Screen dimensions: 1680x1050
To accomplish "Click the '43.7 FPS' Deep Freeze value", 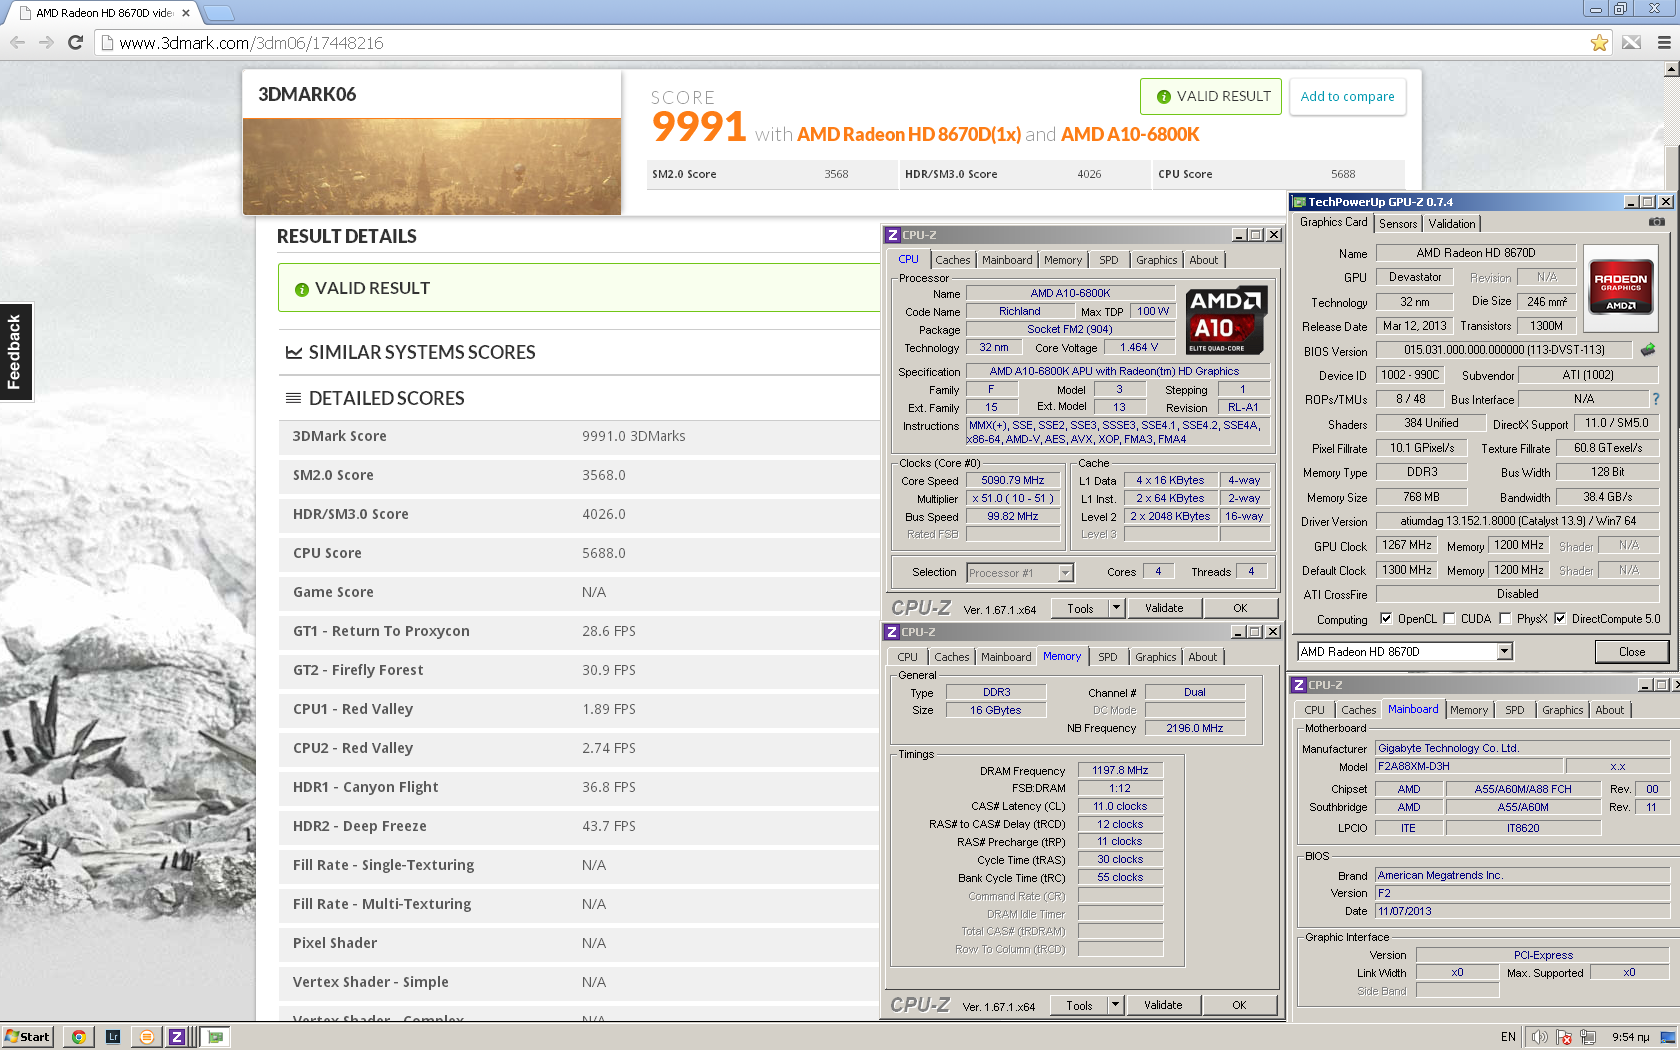I will (609, 826).
